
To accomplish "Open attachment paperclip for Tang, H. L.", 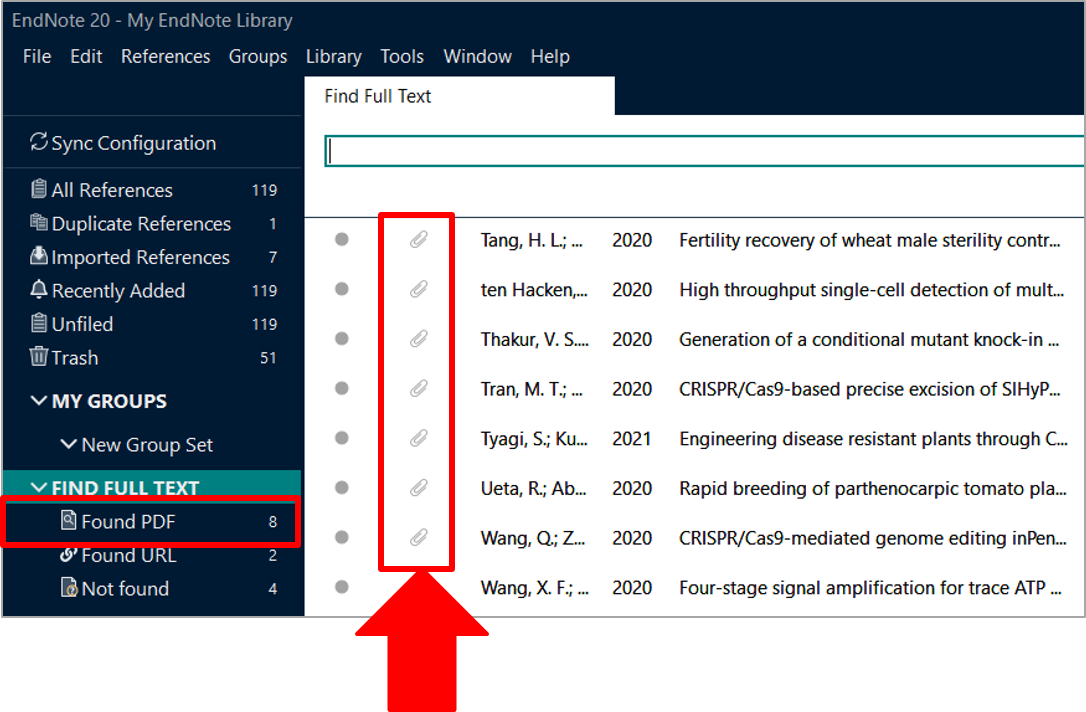I will point(418,240).
